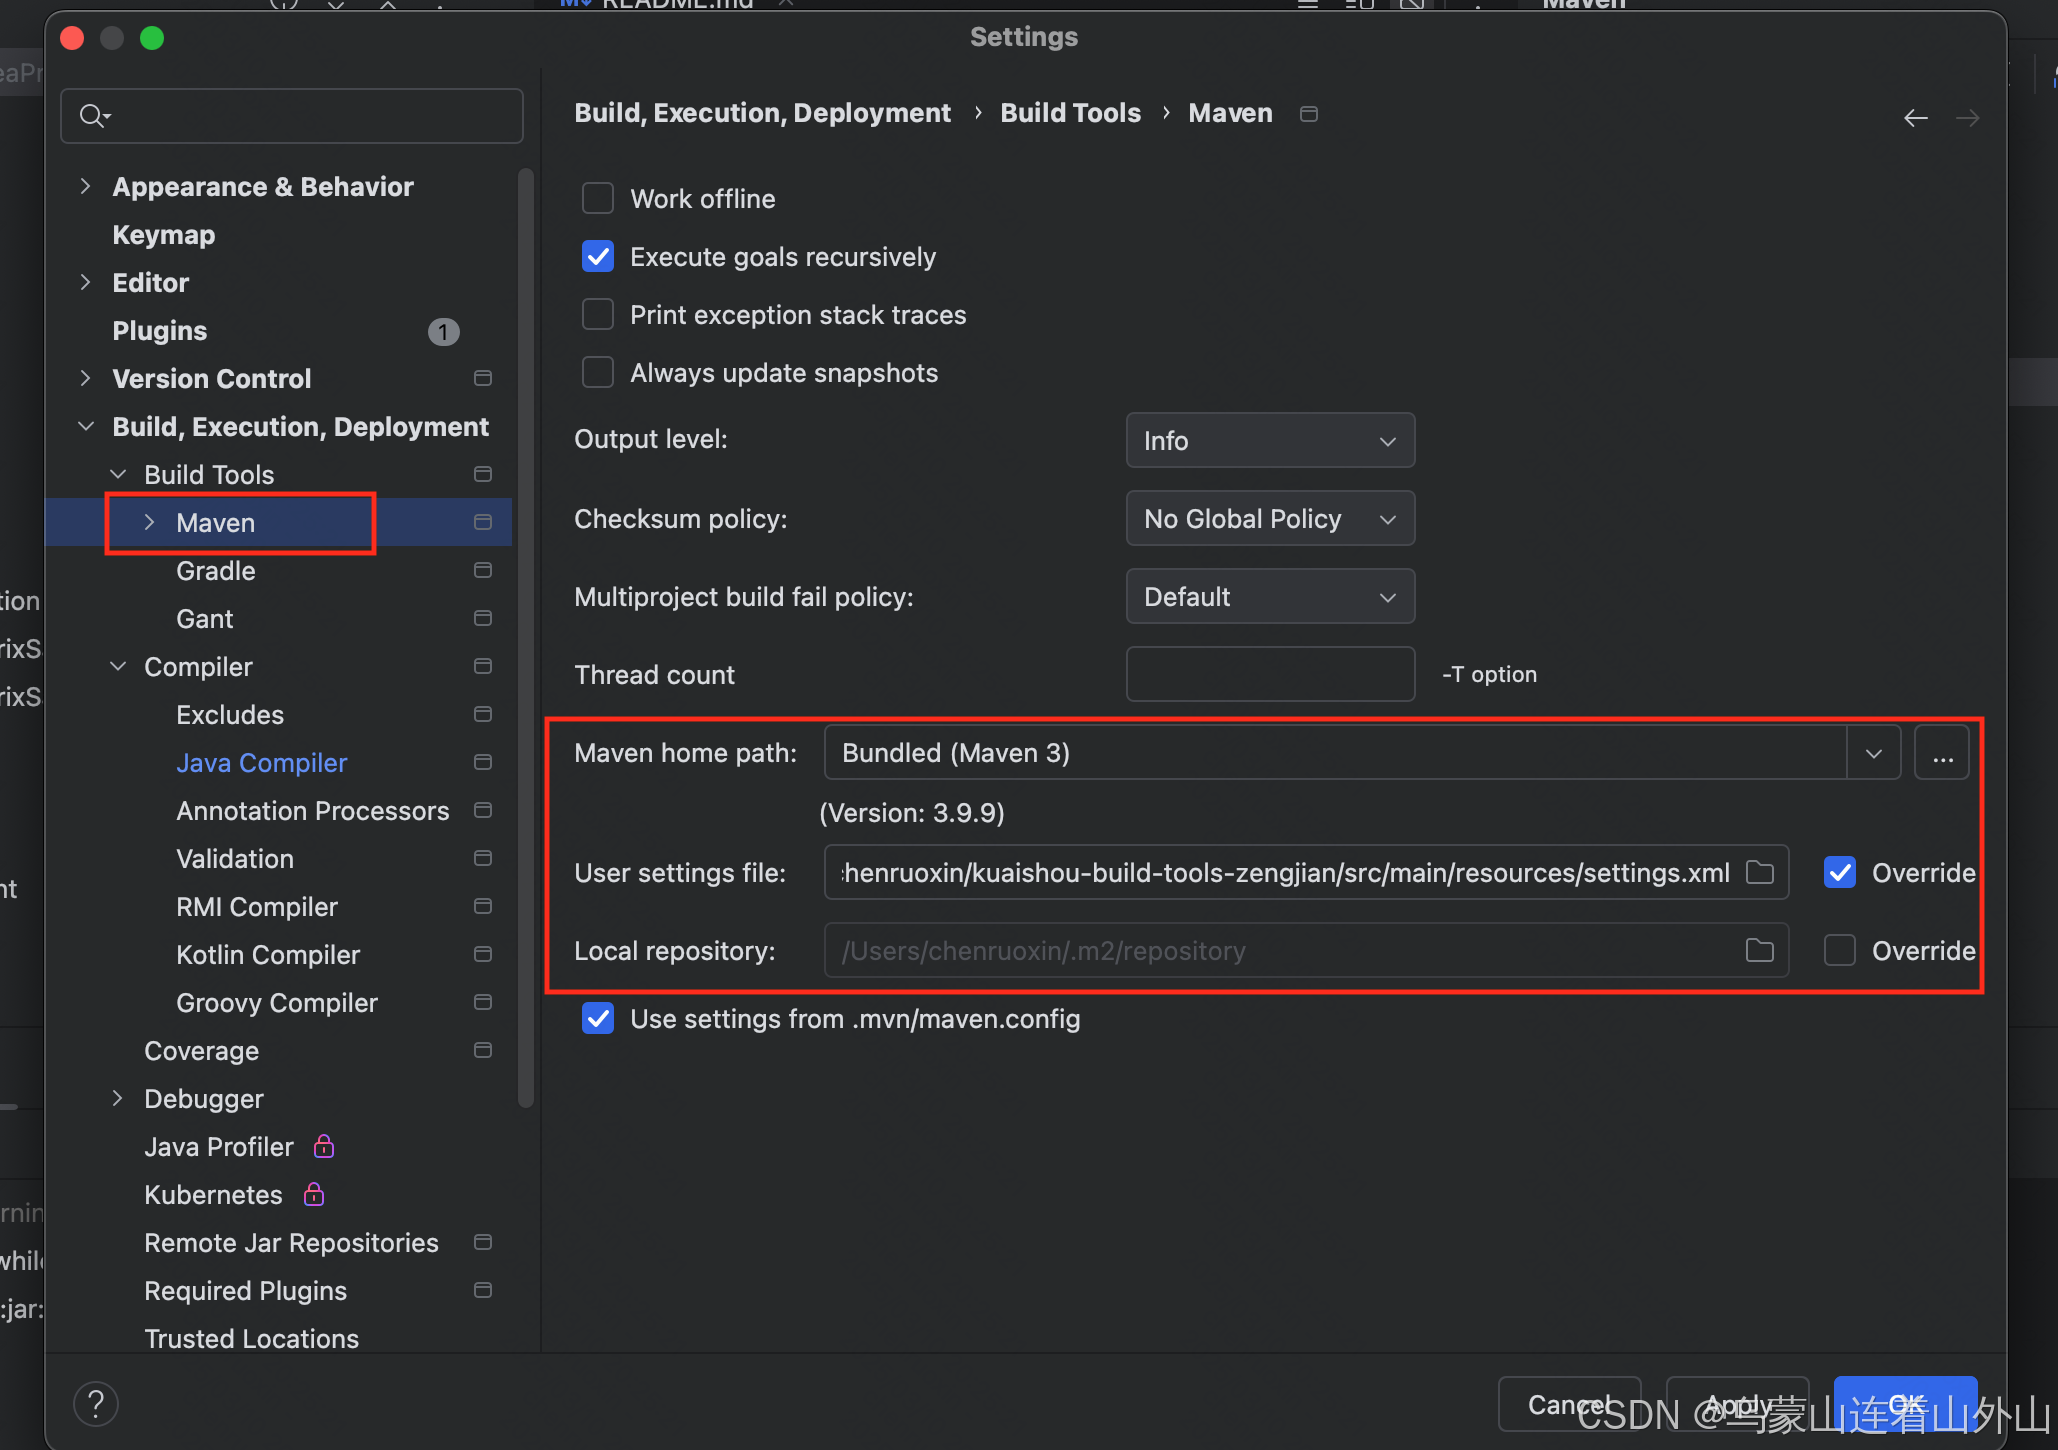
Task: Click project icon on the Groovy Compiler row
Action: coord(482,1002)
